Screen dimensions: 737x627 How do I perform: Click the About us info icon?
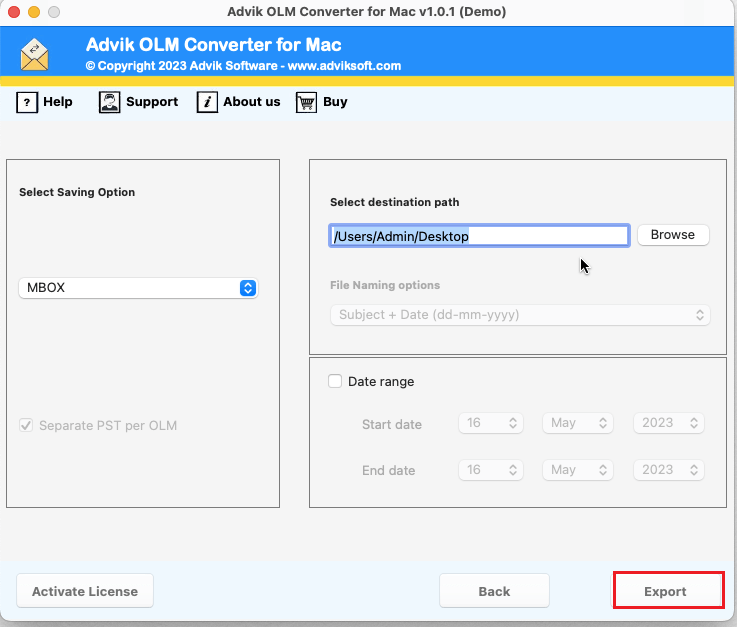207,102
